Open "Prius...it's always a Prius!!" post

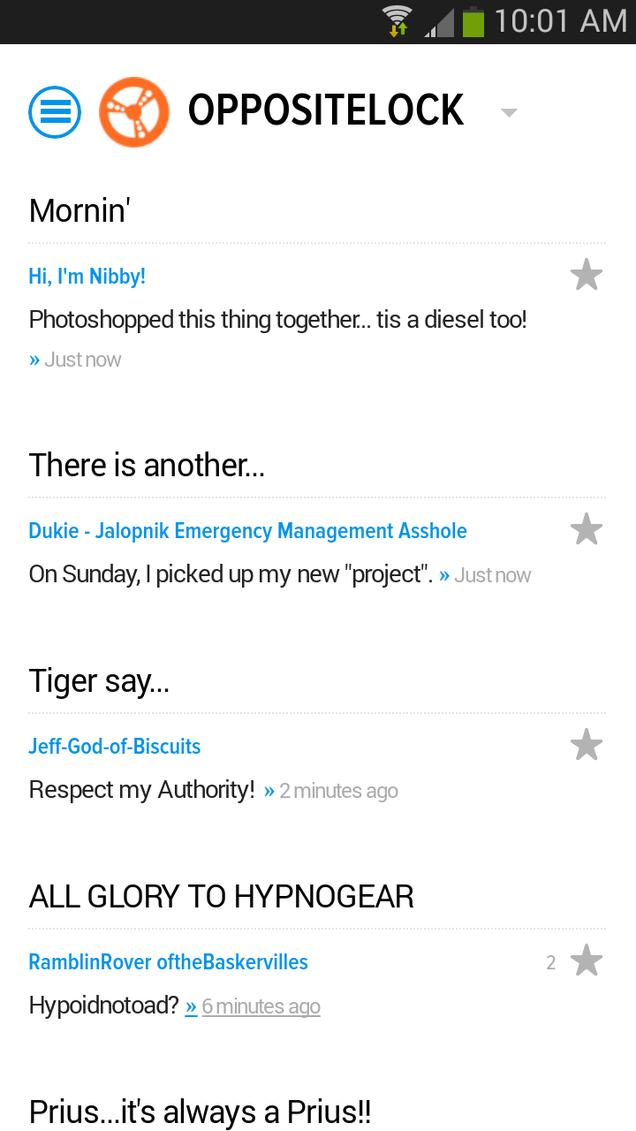200,1112
